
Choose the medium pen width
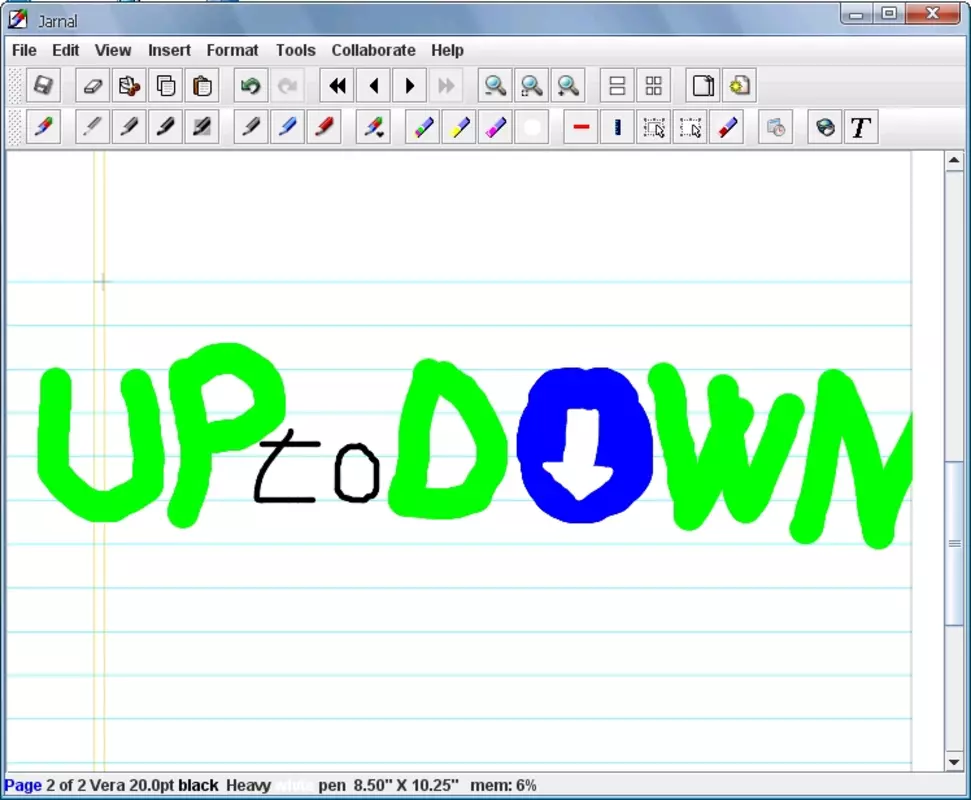click(x=129, y=128)
